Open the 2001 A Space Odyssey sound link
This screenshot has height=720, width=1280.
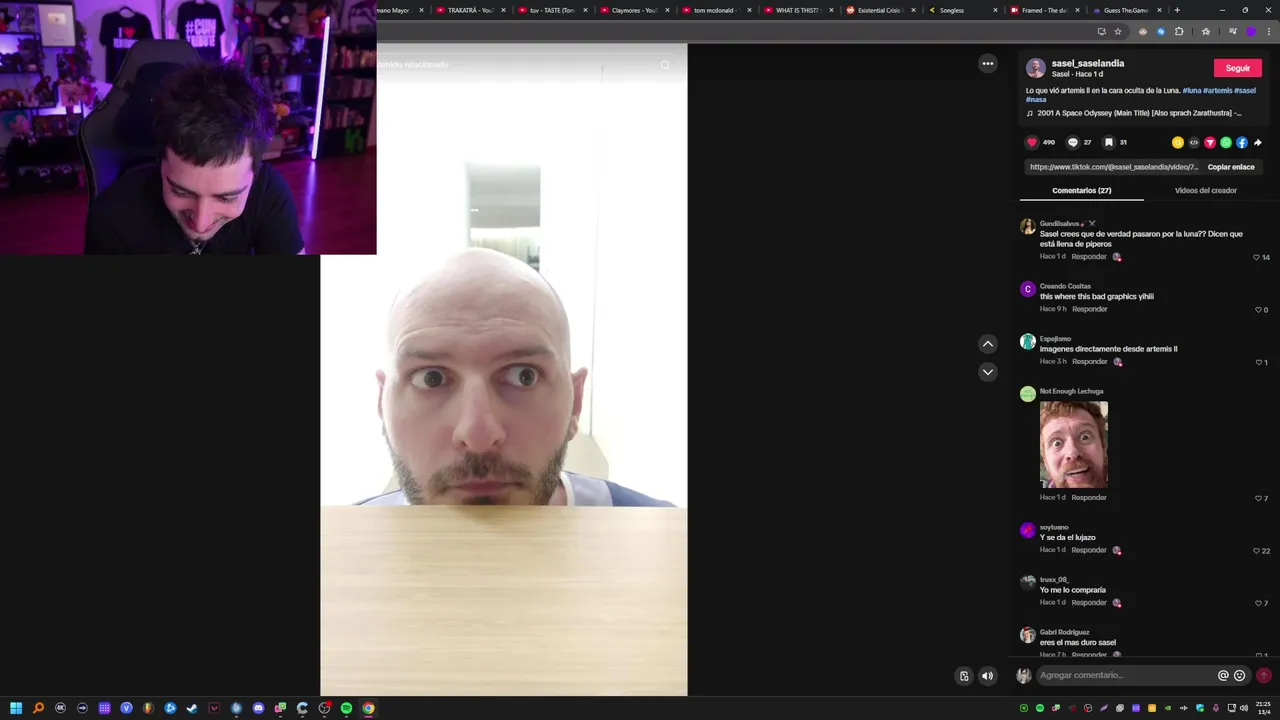[x=1139, y=113]
